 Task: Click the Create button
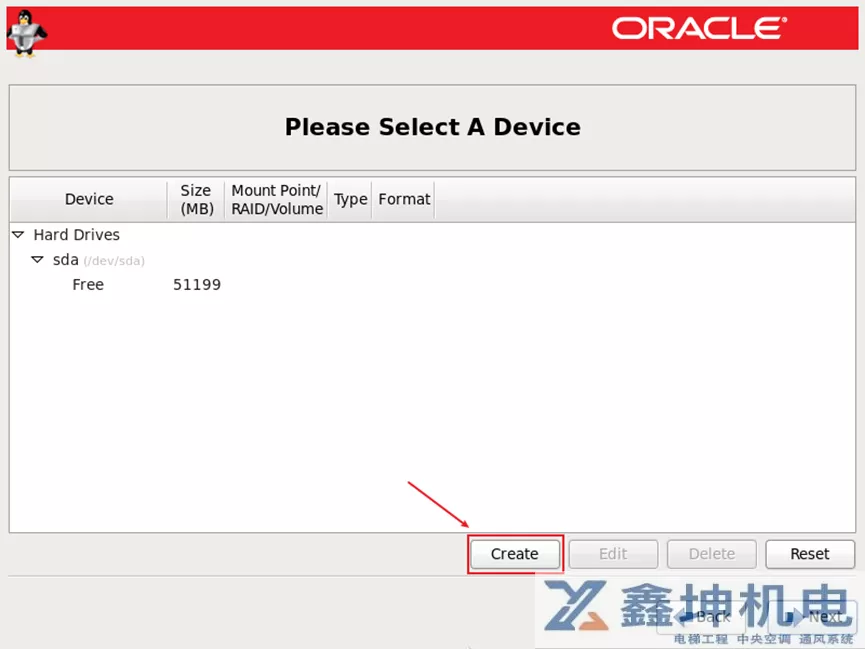(515, 554)
